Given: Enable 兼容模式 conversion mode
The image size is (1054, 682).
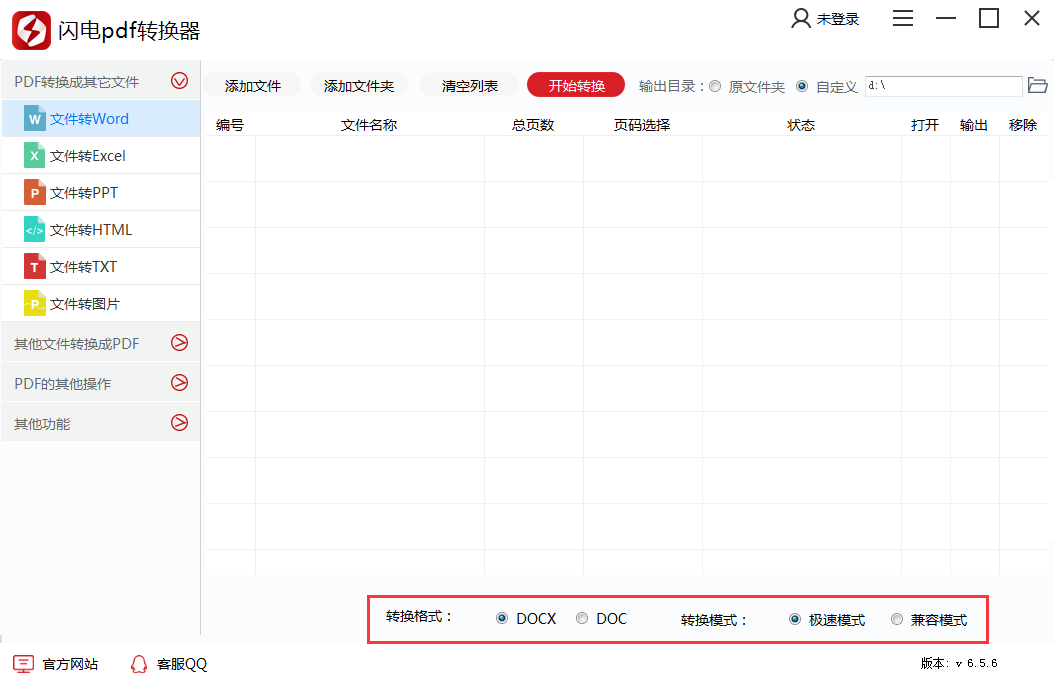Looking at the screenshot, I should 897,618.
